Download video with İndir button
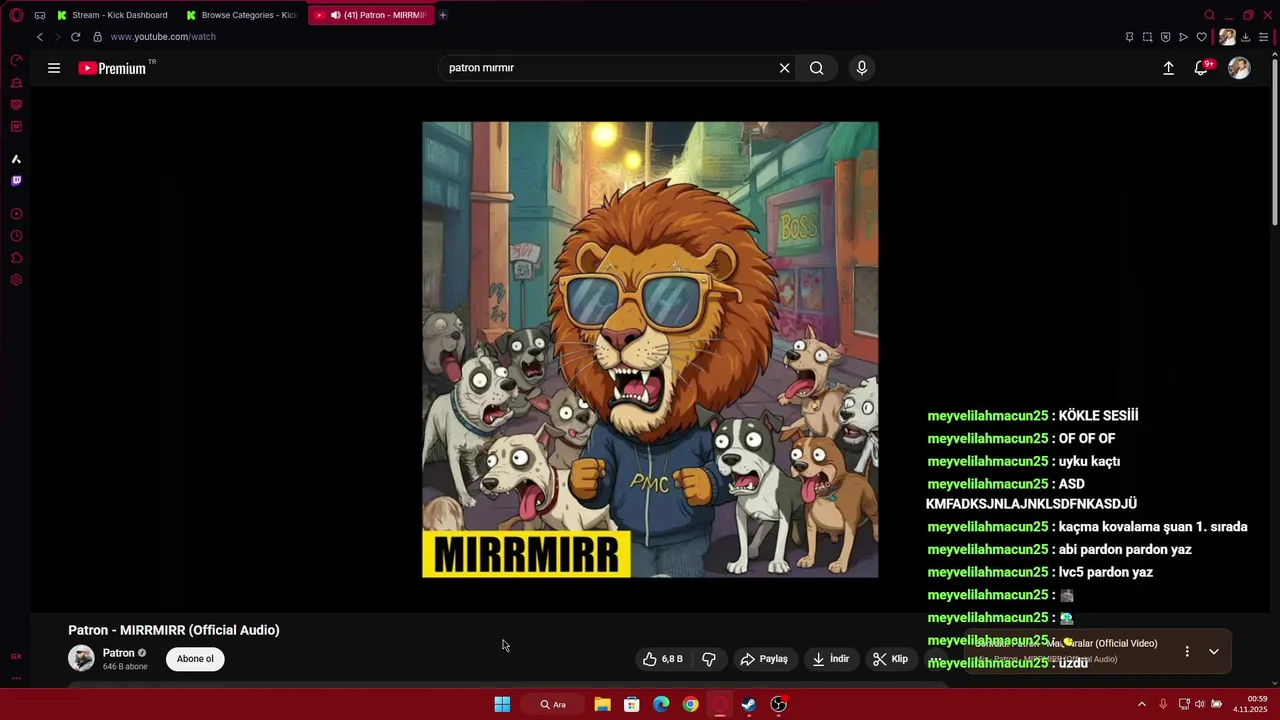 (x=830, y=659)
